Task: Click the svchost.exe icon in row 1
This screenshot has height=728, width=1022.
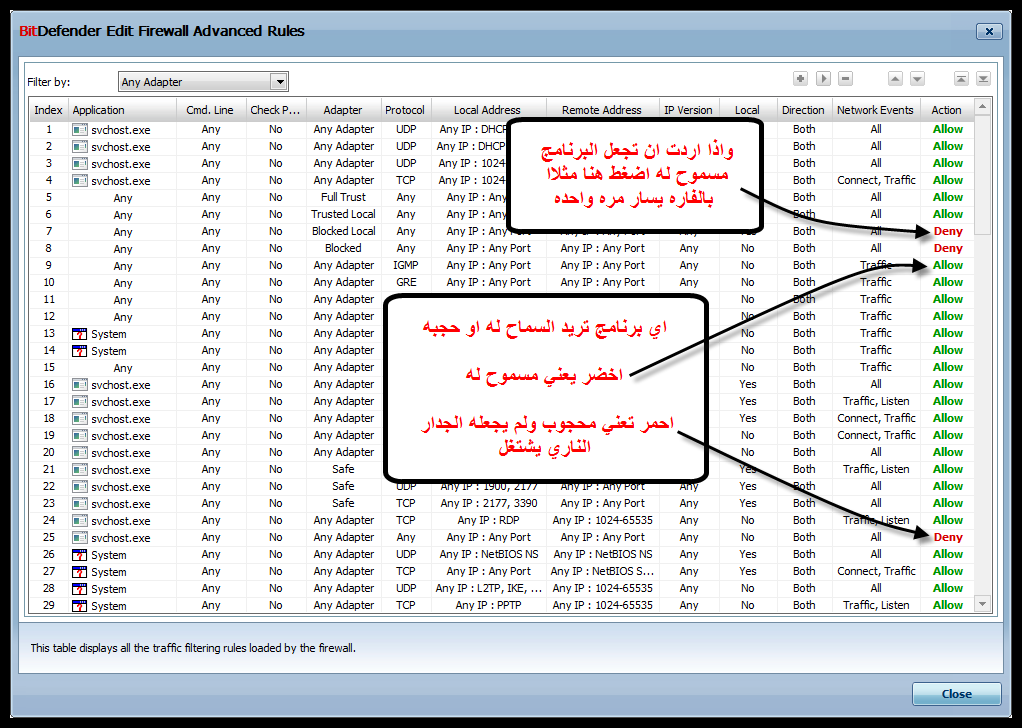Action: [80, 130]
